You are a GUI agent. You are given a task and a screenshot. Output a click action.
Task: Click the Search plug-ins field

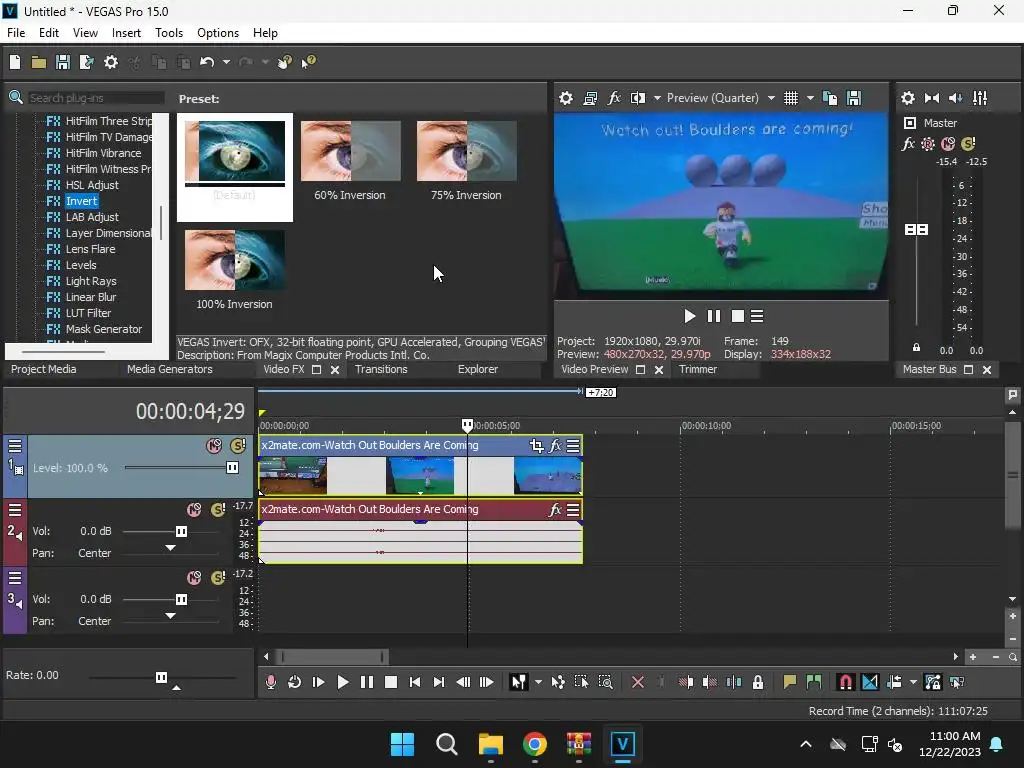[95, 98]
